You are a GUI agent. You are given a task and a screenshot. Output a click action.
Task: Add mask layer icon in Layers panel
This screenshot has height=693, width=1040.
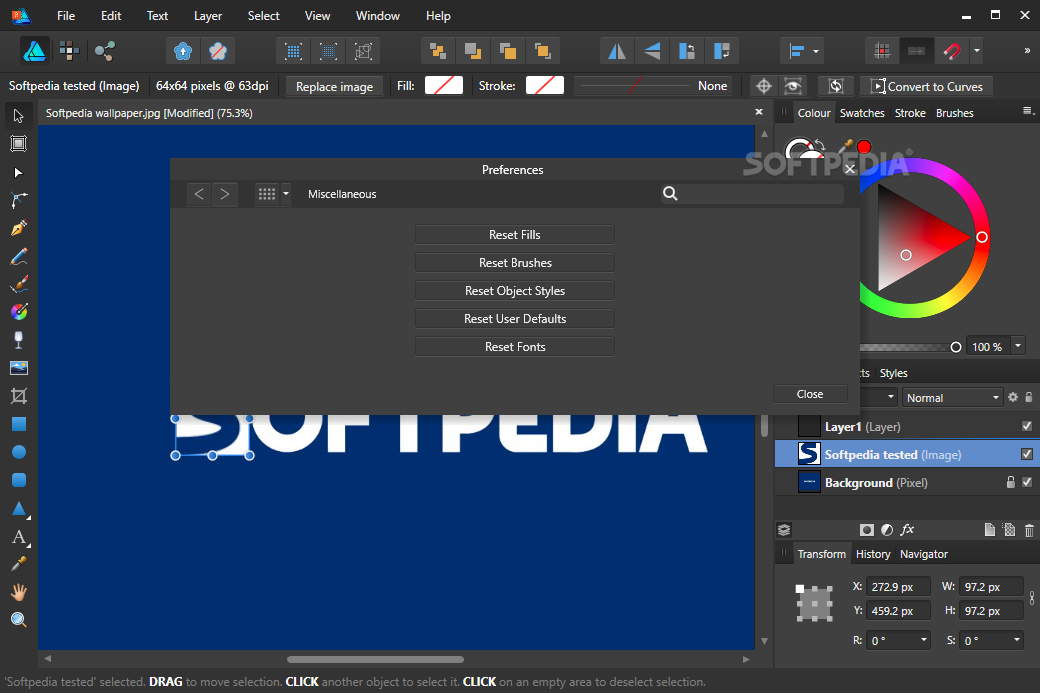(866, 530)
